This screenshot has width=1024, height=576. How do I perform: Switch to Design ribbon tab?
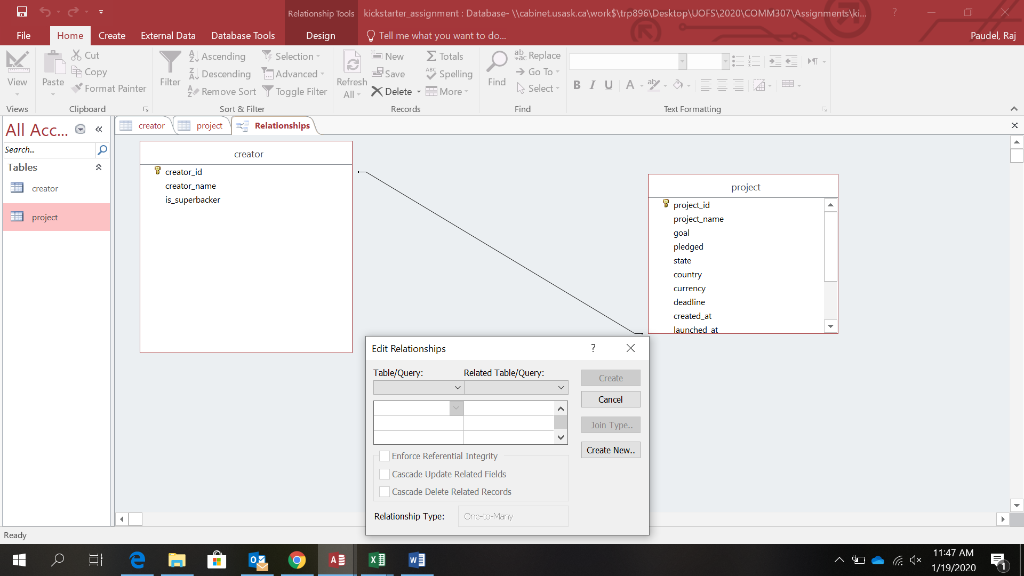[x=321, y=35]
